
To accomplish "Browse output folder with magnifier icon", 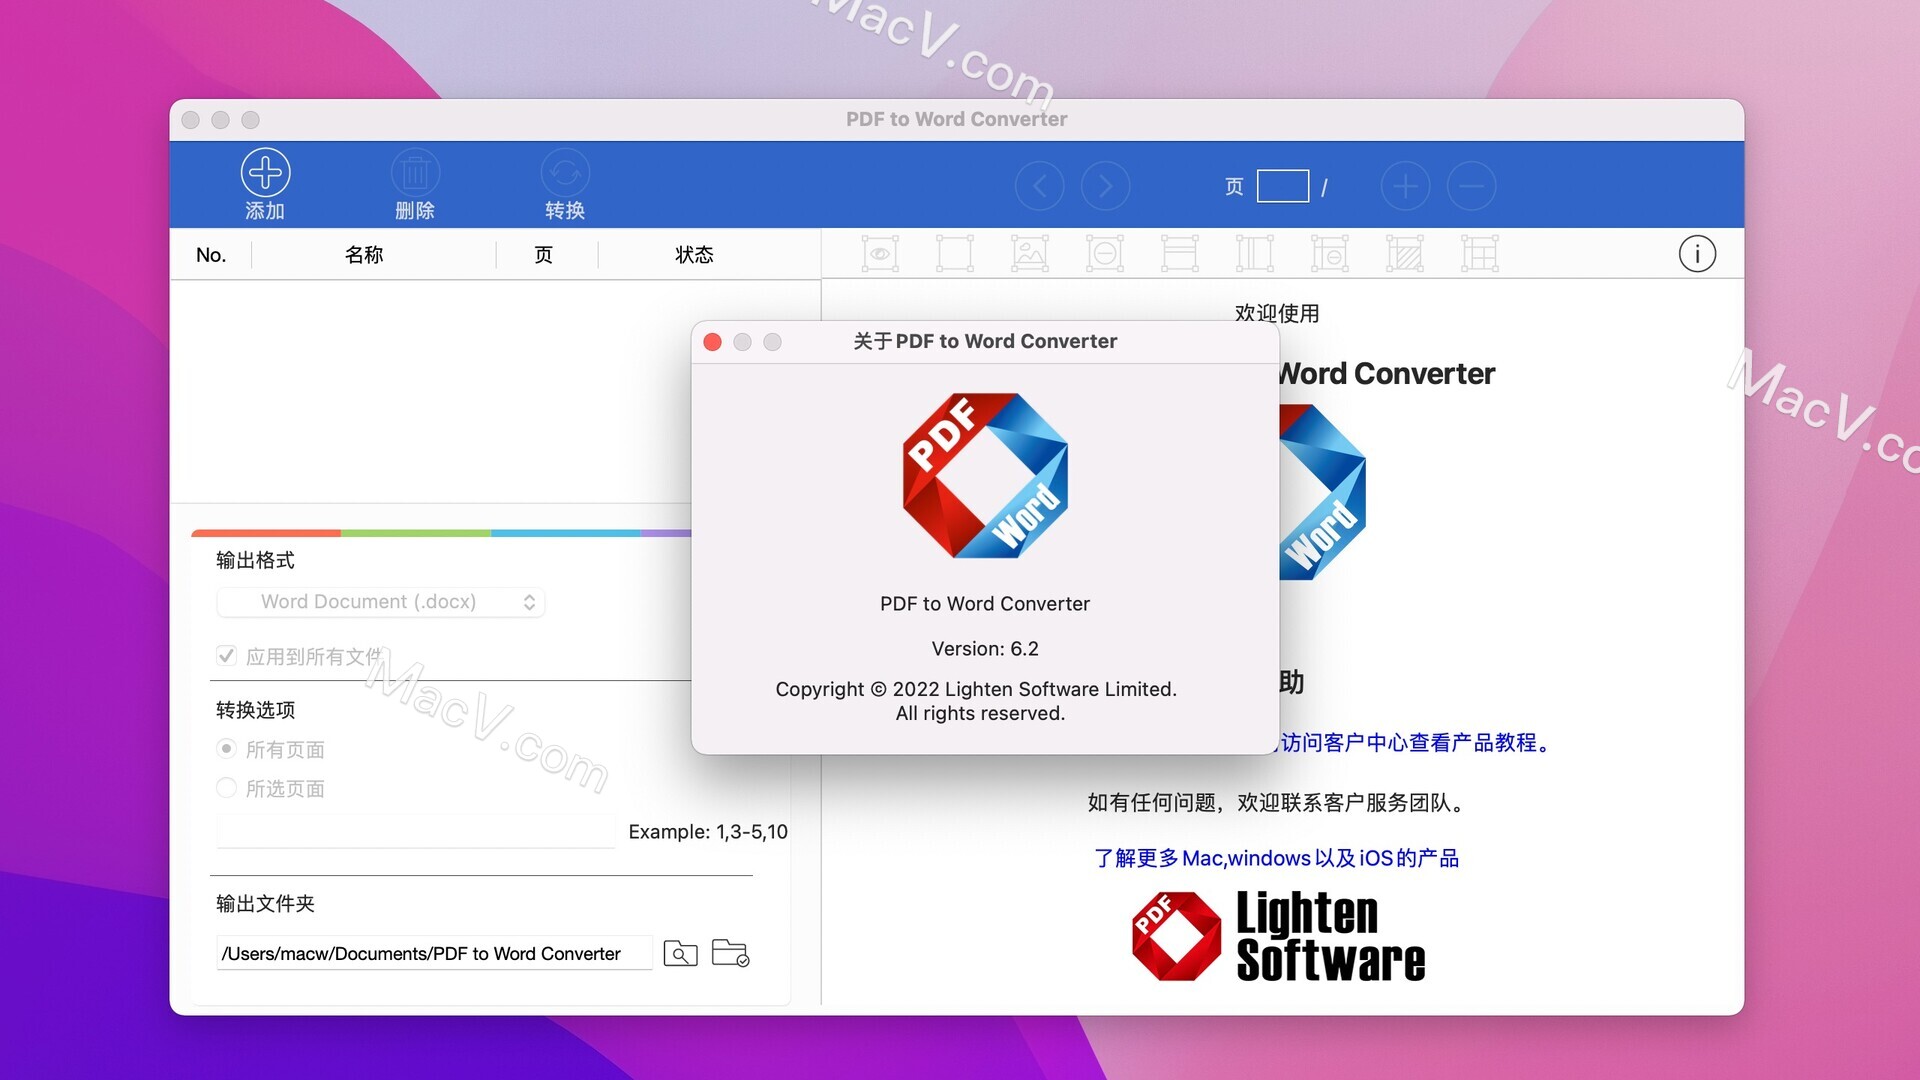I will [x=680, y=953].
